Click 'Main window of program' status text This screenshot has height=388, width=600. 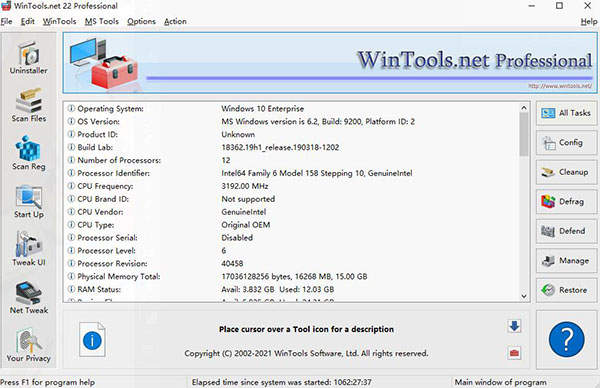501,382
